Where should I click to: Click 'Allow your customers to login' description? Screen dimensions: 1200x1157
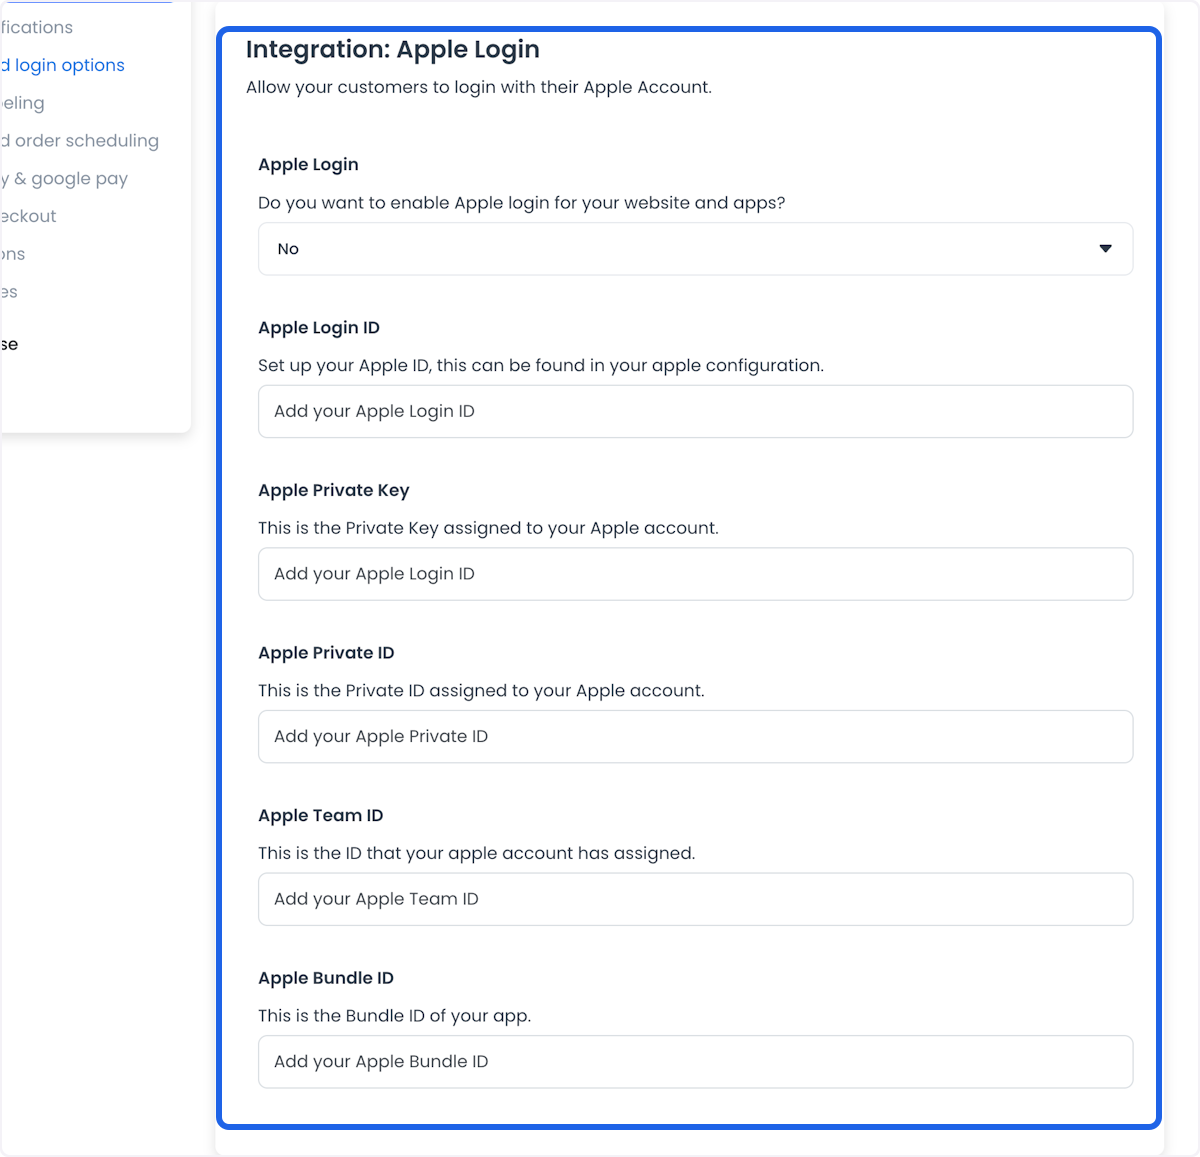[x=479, y=87]
